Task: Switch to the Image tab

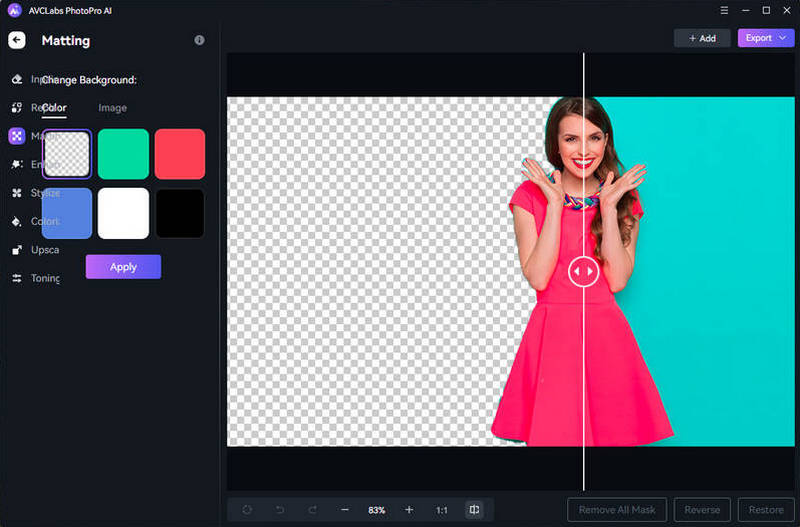Action: coord(112,108)
